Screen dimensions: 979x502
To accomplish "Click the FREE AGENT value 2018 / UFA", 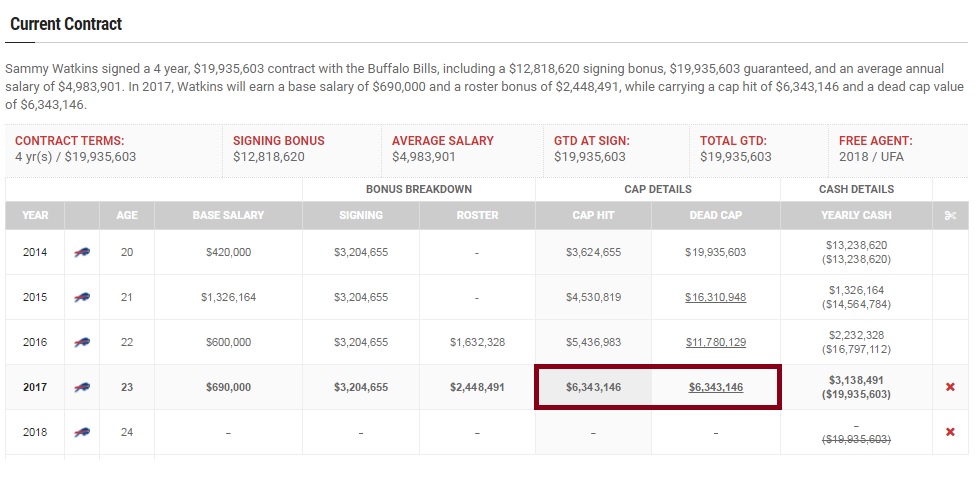I will coord(871,157).
